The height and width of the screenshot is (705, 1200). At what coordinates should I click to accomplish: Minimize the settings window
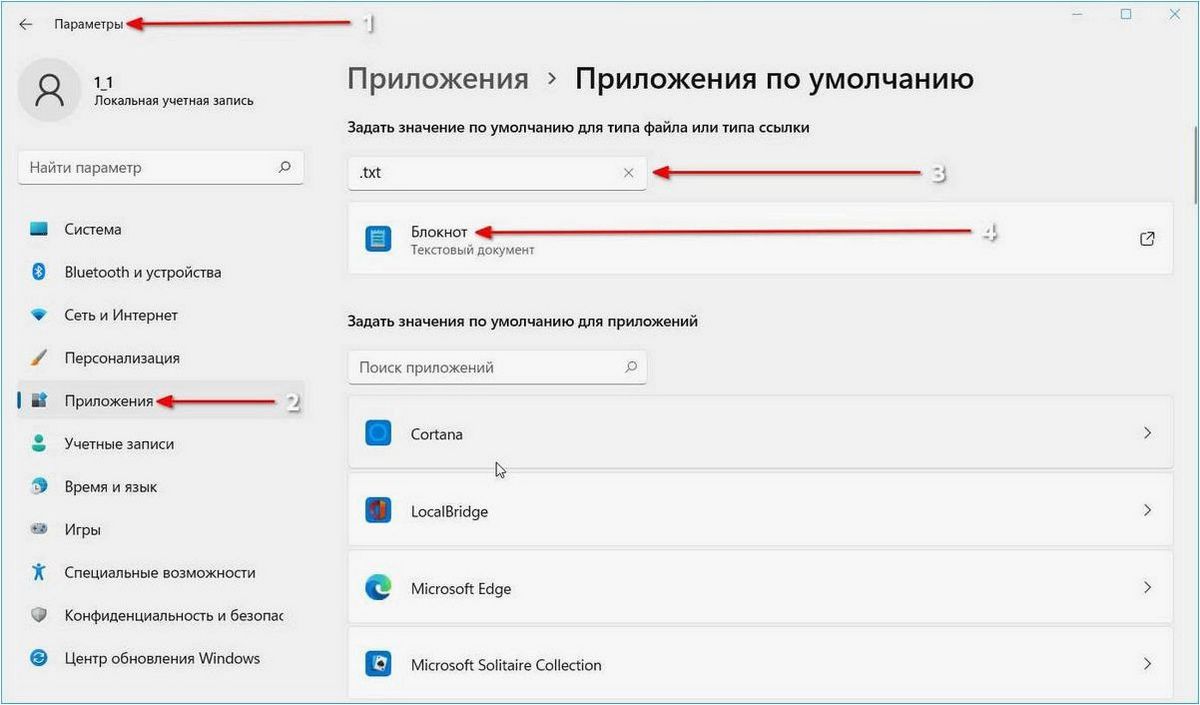click(1076, 14)
